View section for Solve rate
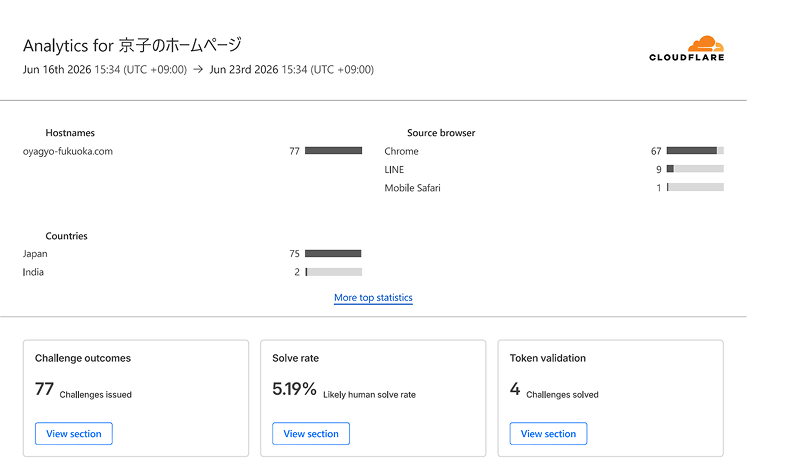Screen dimensions: 800x467 [311, 433]
